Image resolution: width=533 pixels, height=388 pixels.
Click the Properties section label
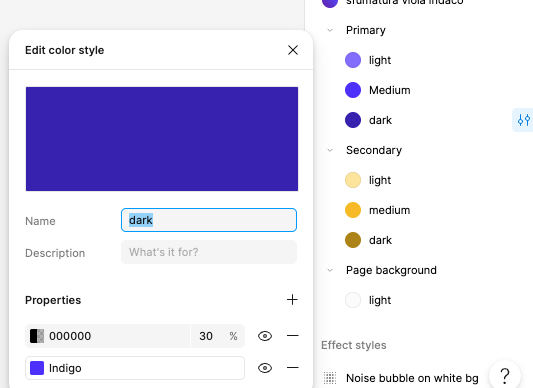[53, 300]
